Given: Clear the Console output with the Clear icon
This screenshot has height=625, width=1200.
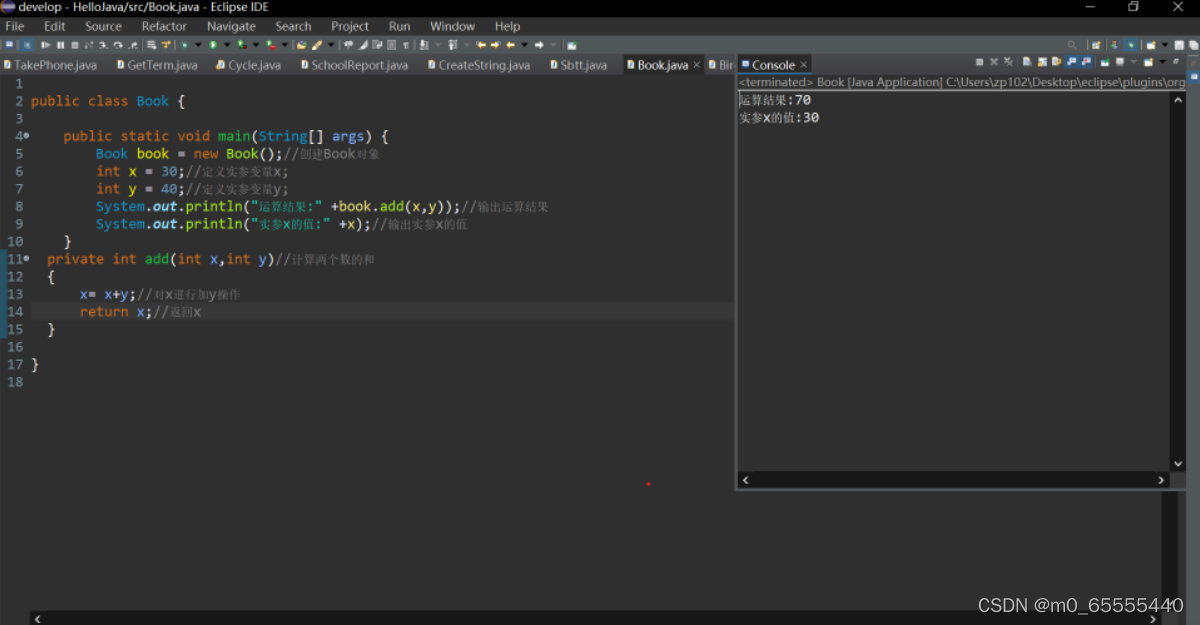Looking at the screenshot, I should (x=1028, y=61).
